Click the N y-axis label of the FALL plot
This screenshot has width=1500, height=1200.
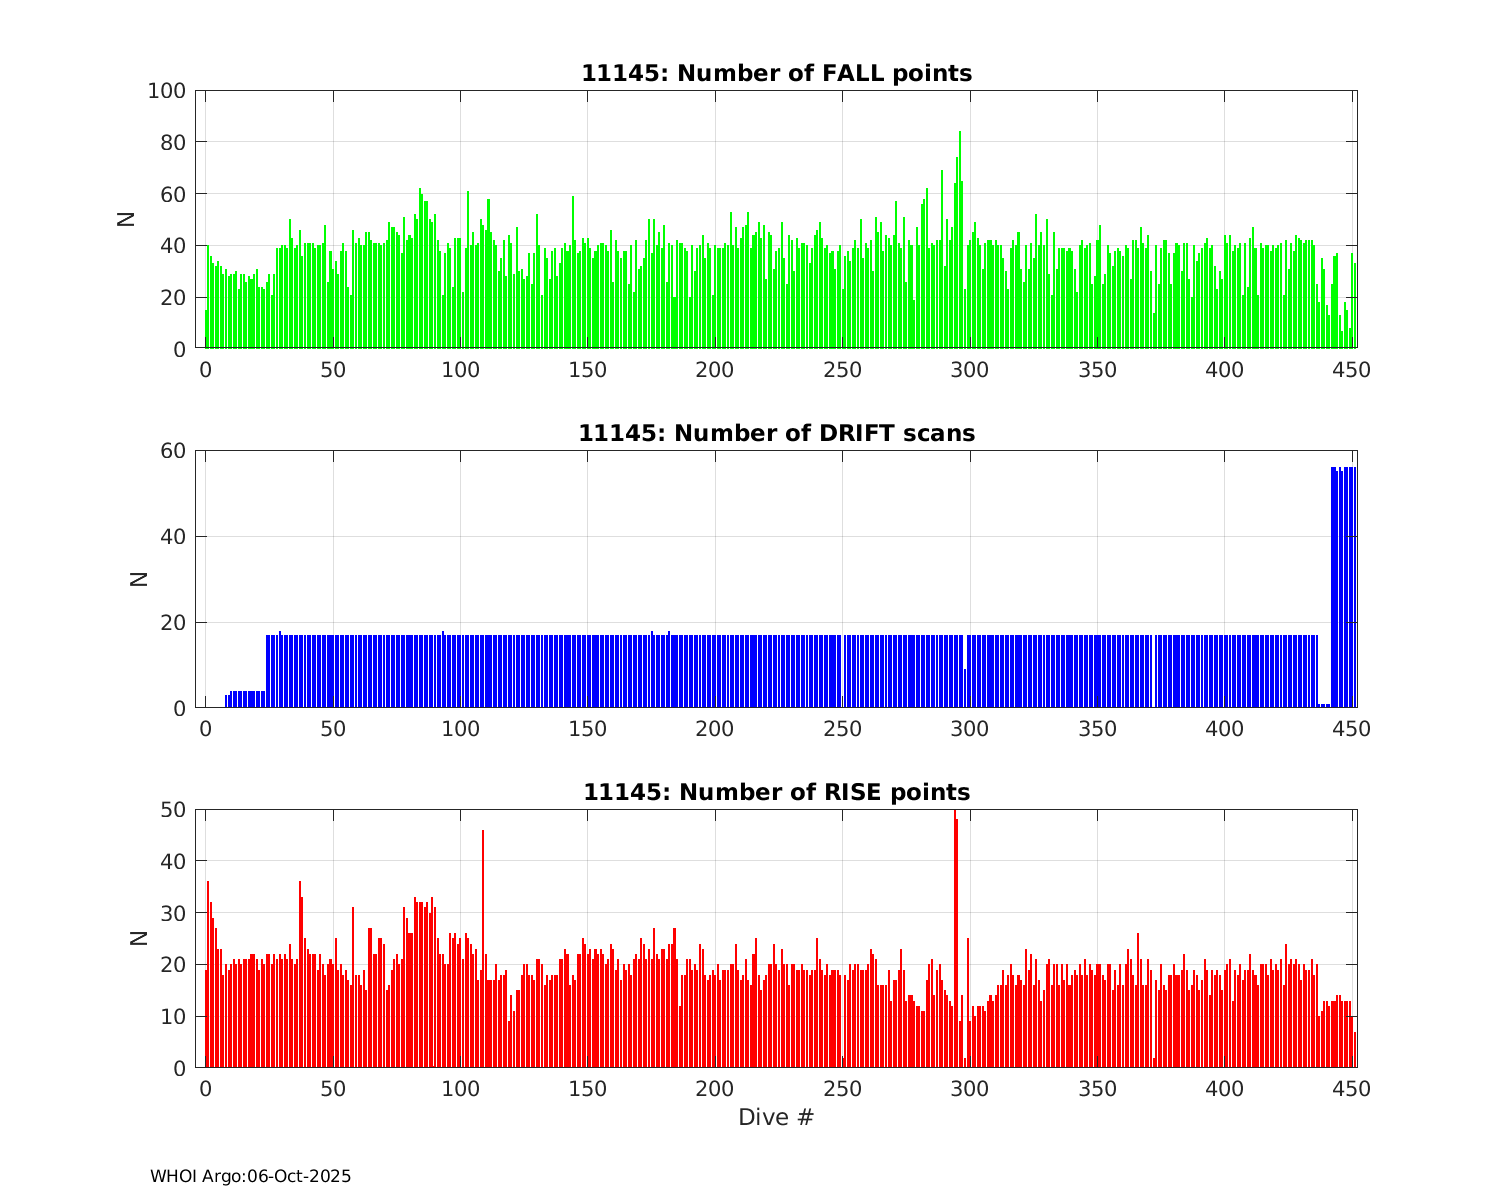[x=127, y=219]
